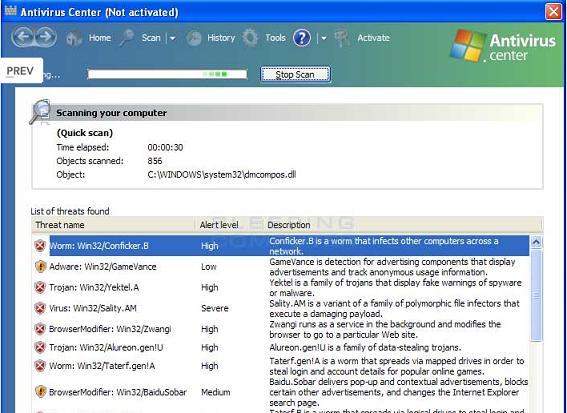The width and height of the screenshot is (567, 413).
Task: Click the objects scanned count 856
Action: pyautogui.click(x=155, y=161)
